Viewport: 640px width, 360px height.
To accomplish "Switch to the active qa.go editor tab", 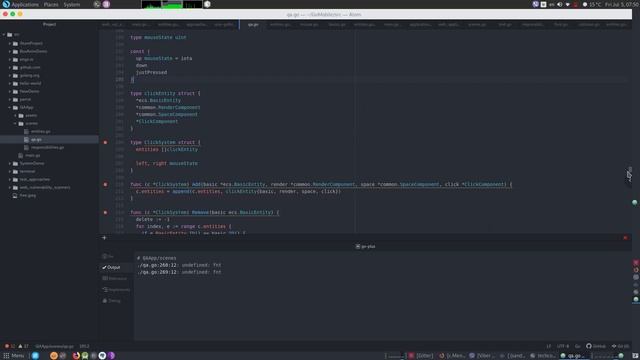I will [253, 24].
